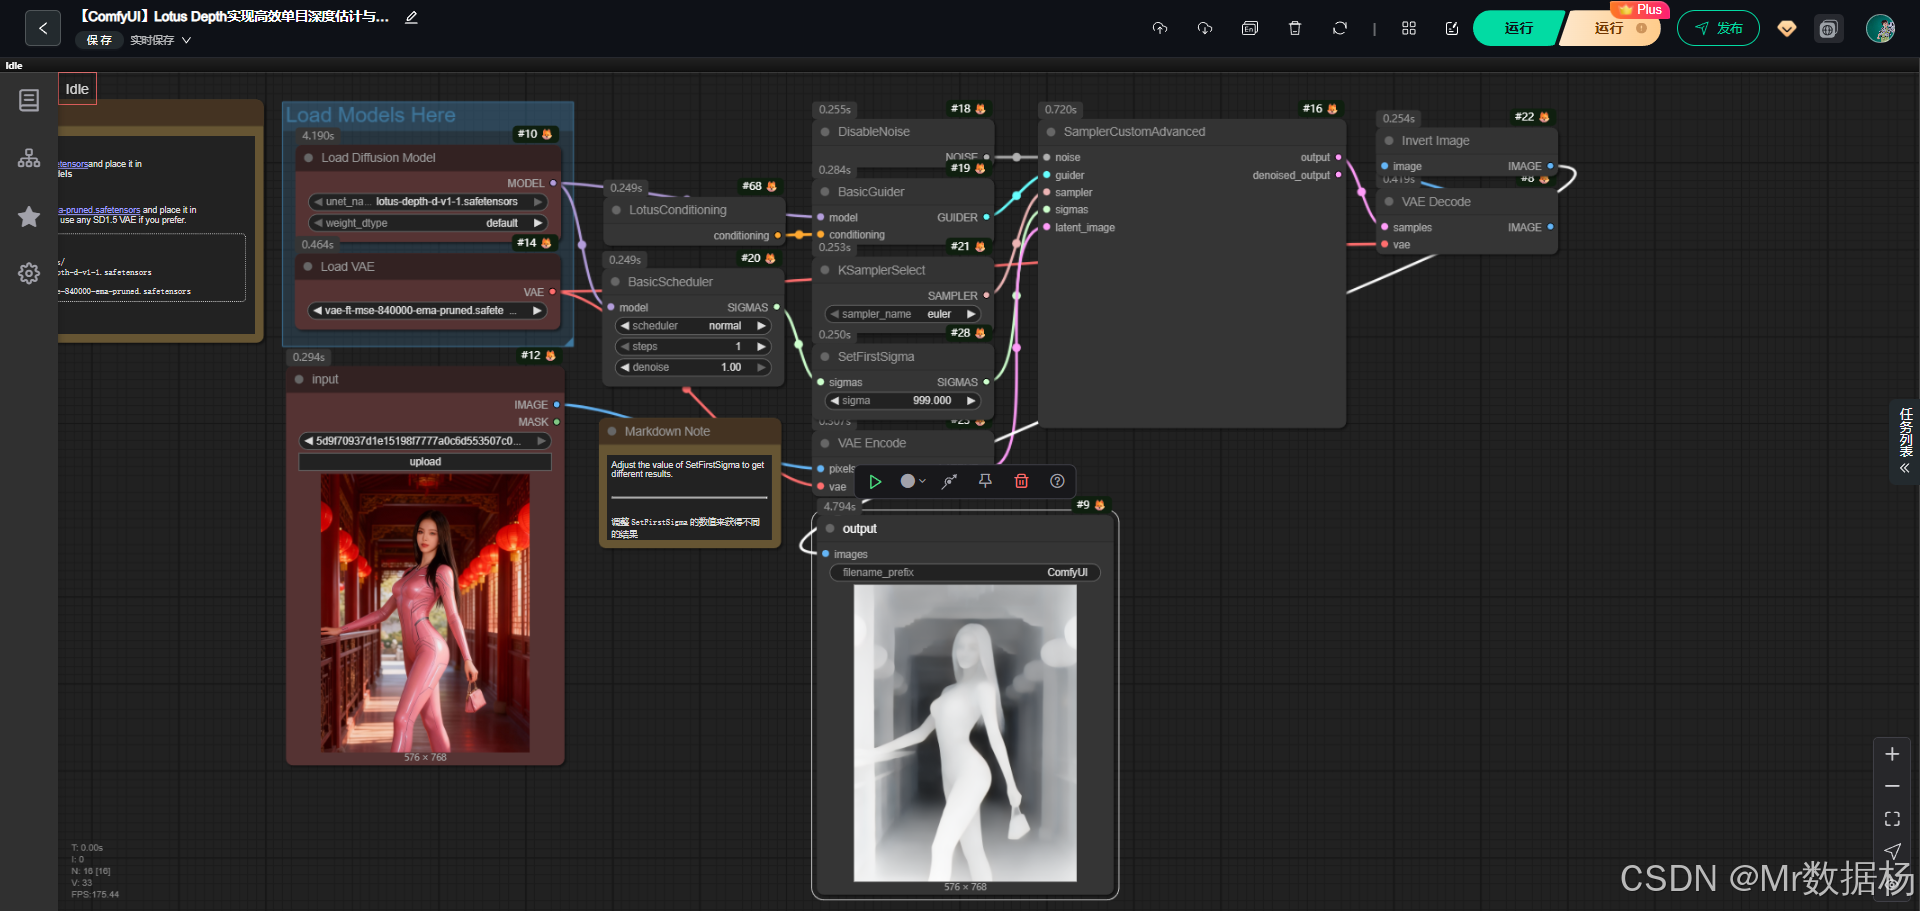Viewport: 1920px width, 911px height.
Task: Select the Load Models Here group title
Action: [371, 115]
